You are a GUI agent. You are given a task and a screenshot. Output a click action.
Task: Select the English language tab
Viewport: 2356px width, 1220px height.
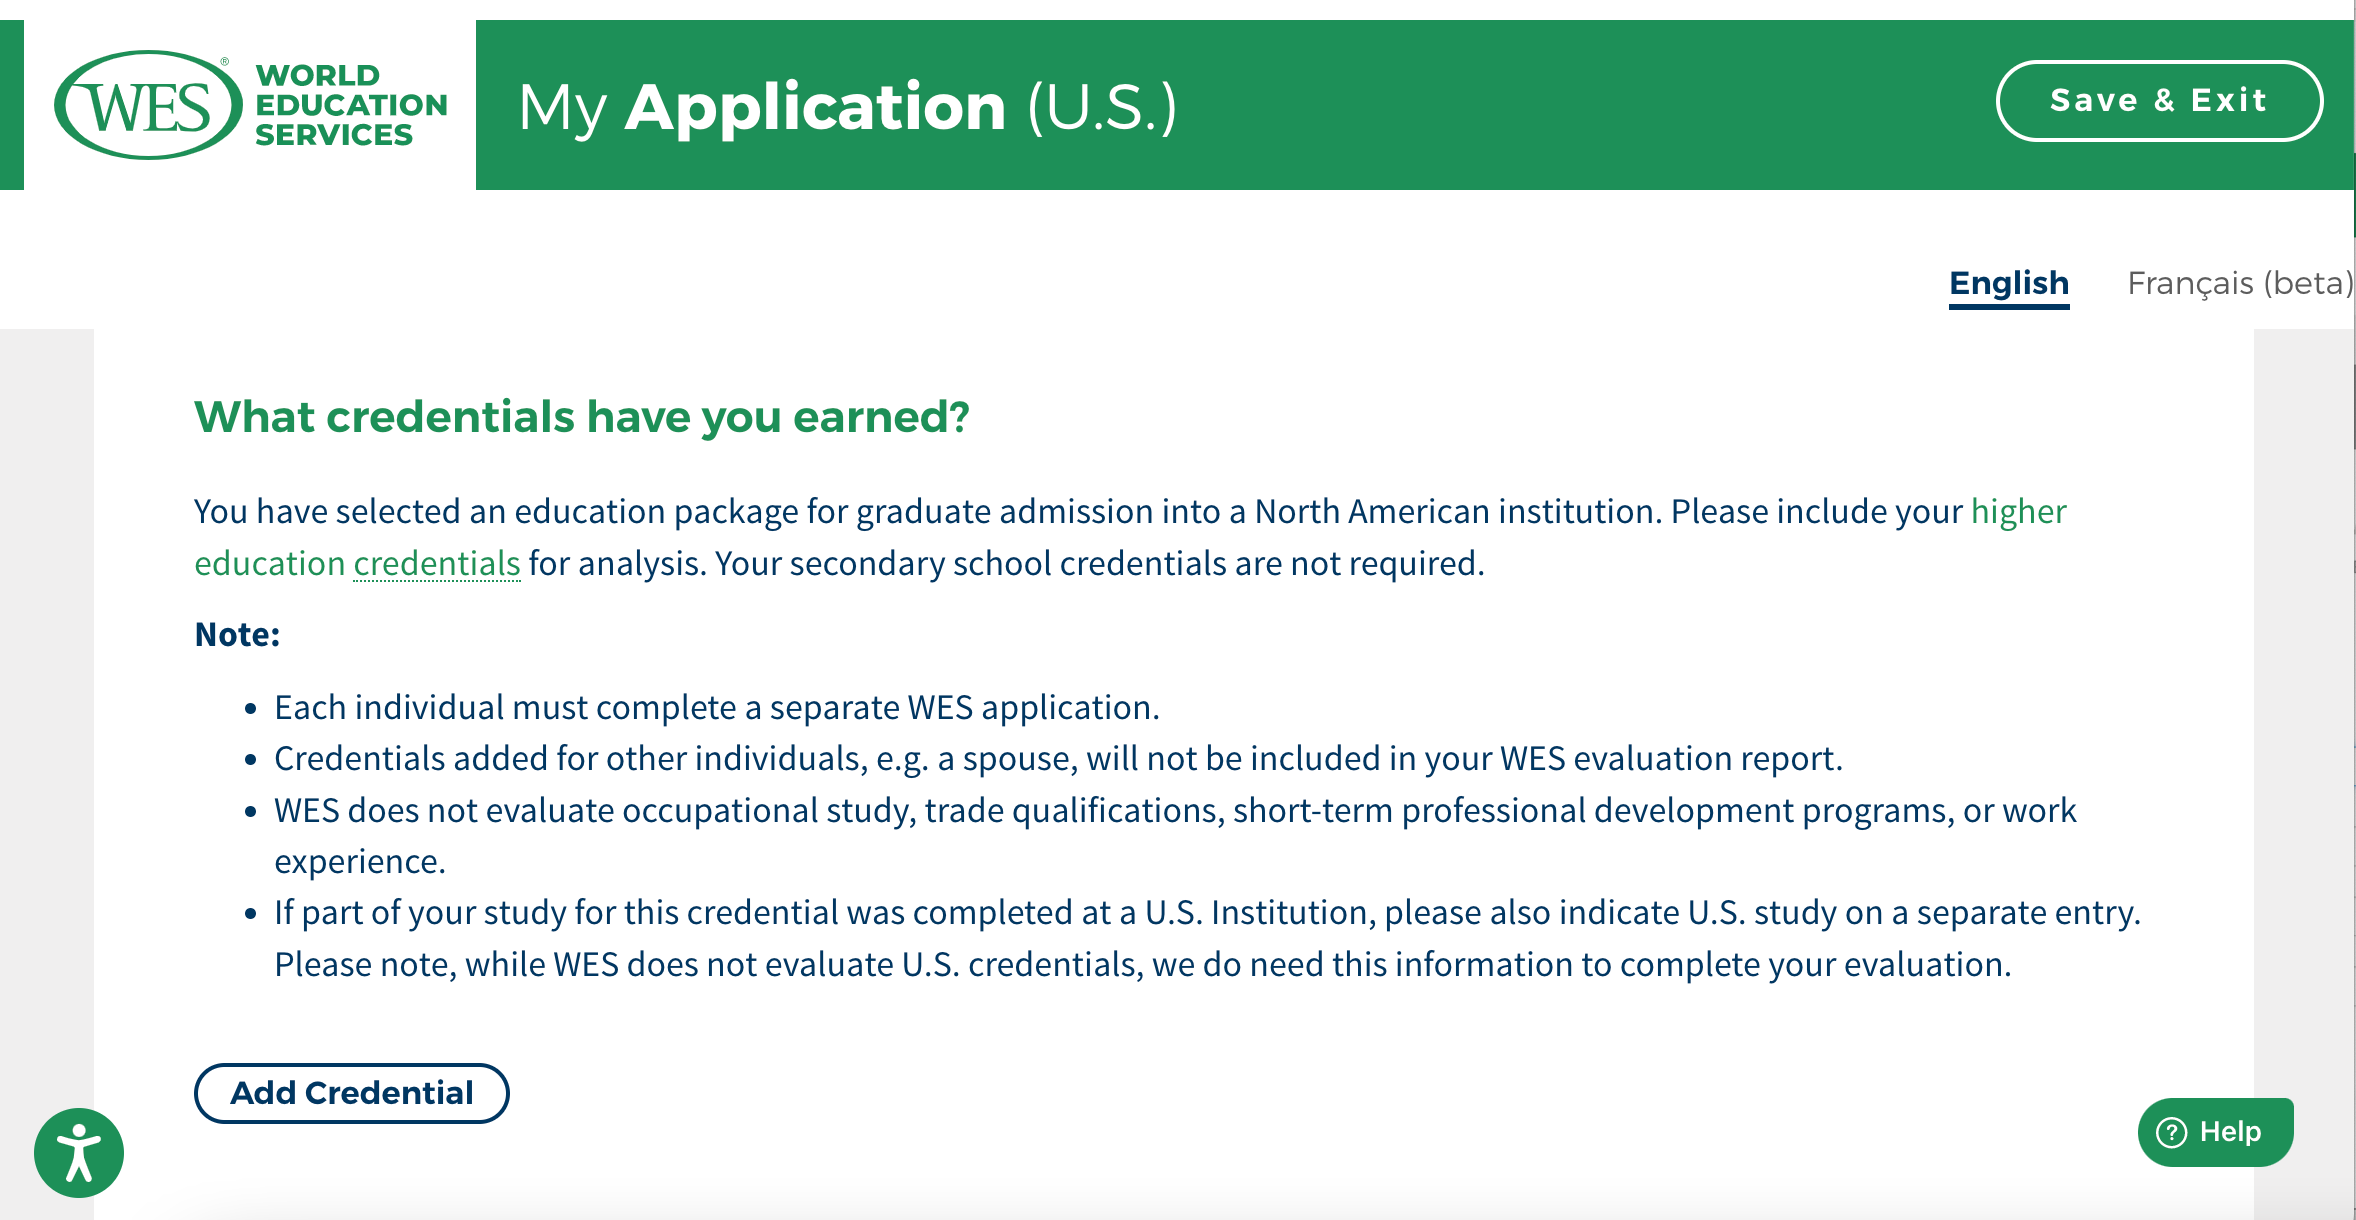pos(2008,283)
